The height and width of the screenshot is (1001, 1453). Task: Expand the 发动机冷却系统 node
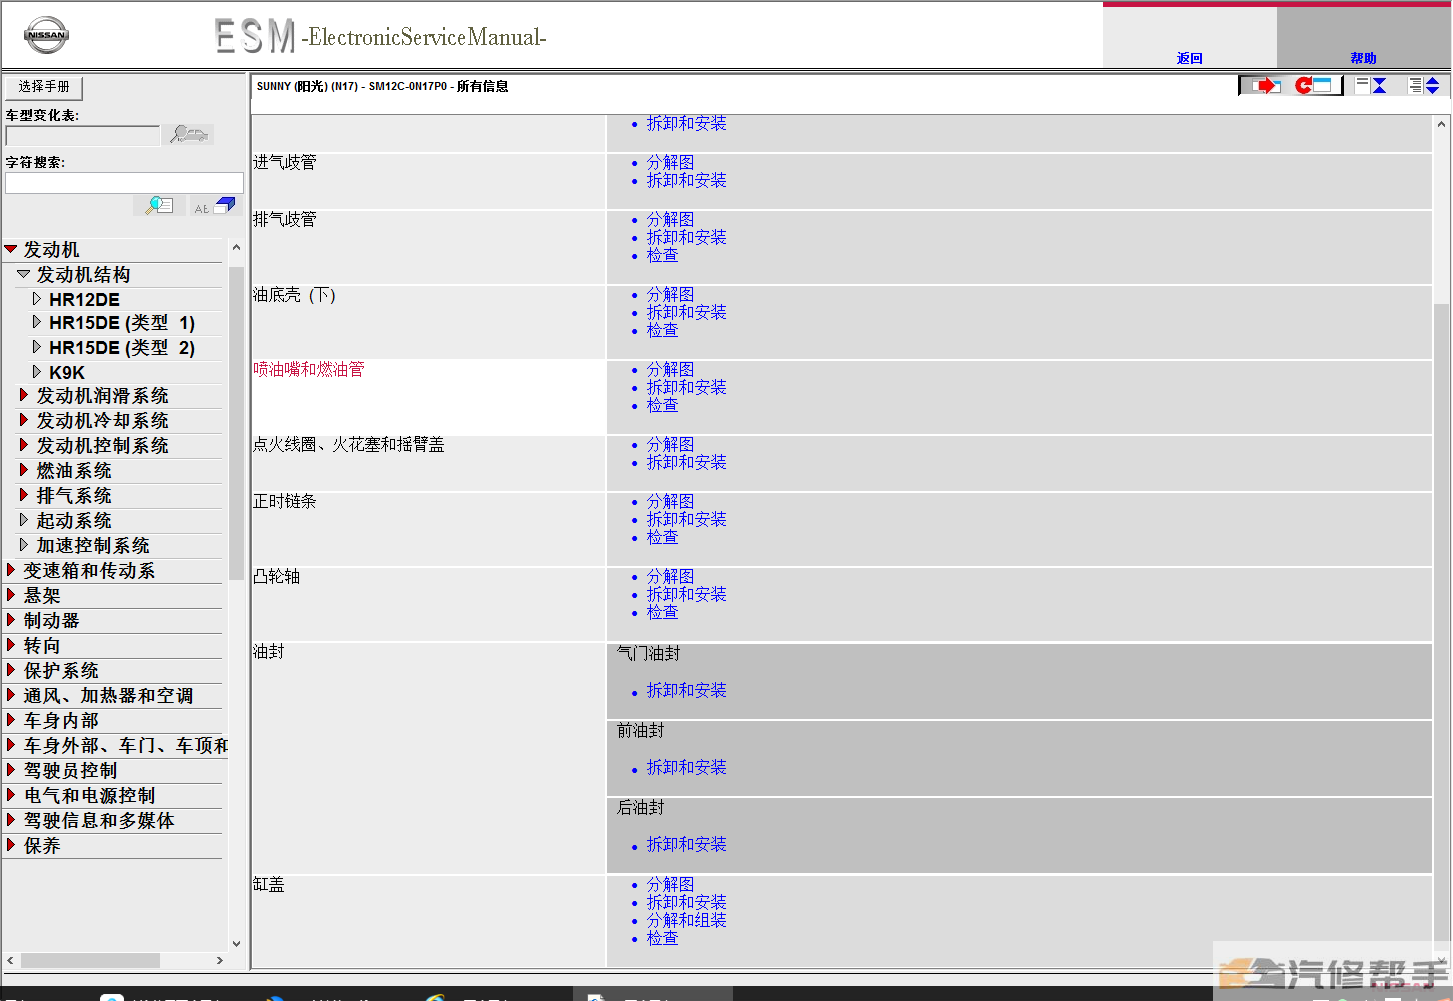click(x=24, y=420)
